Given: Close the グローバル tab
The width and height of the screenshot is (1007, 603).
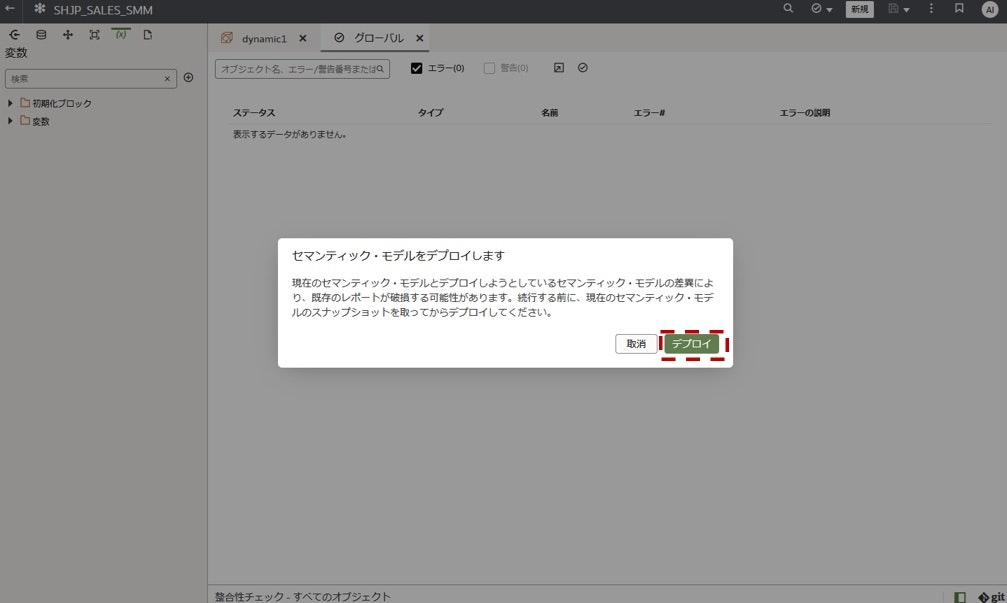Looking at the screenshot, I should coord(419,39).
